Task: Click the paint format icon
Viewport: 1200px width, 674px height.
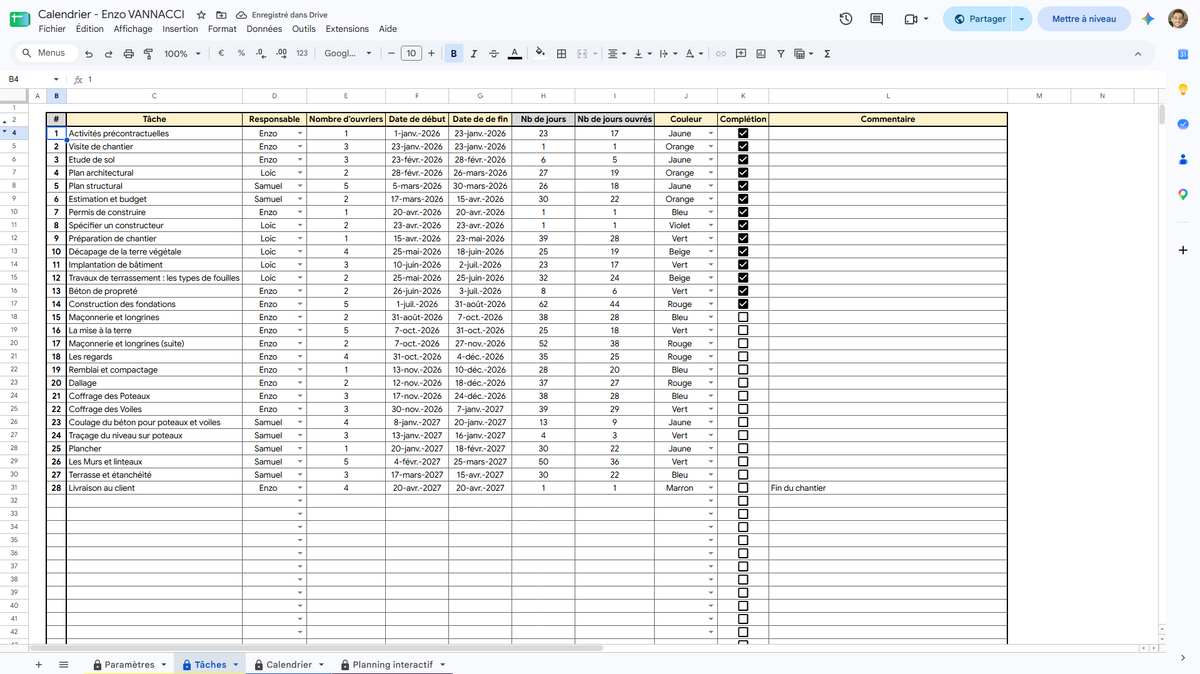Action: pyautogui.click(x=148, y=54)
